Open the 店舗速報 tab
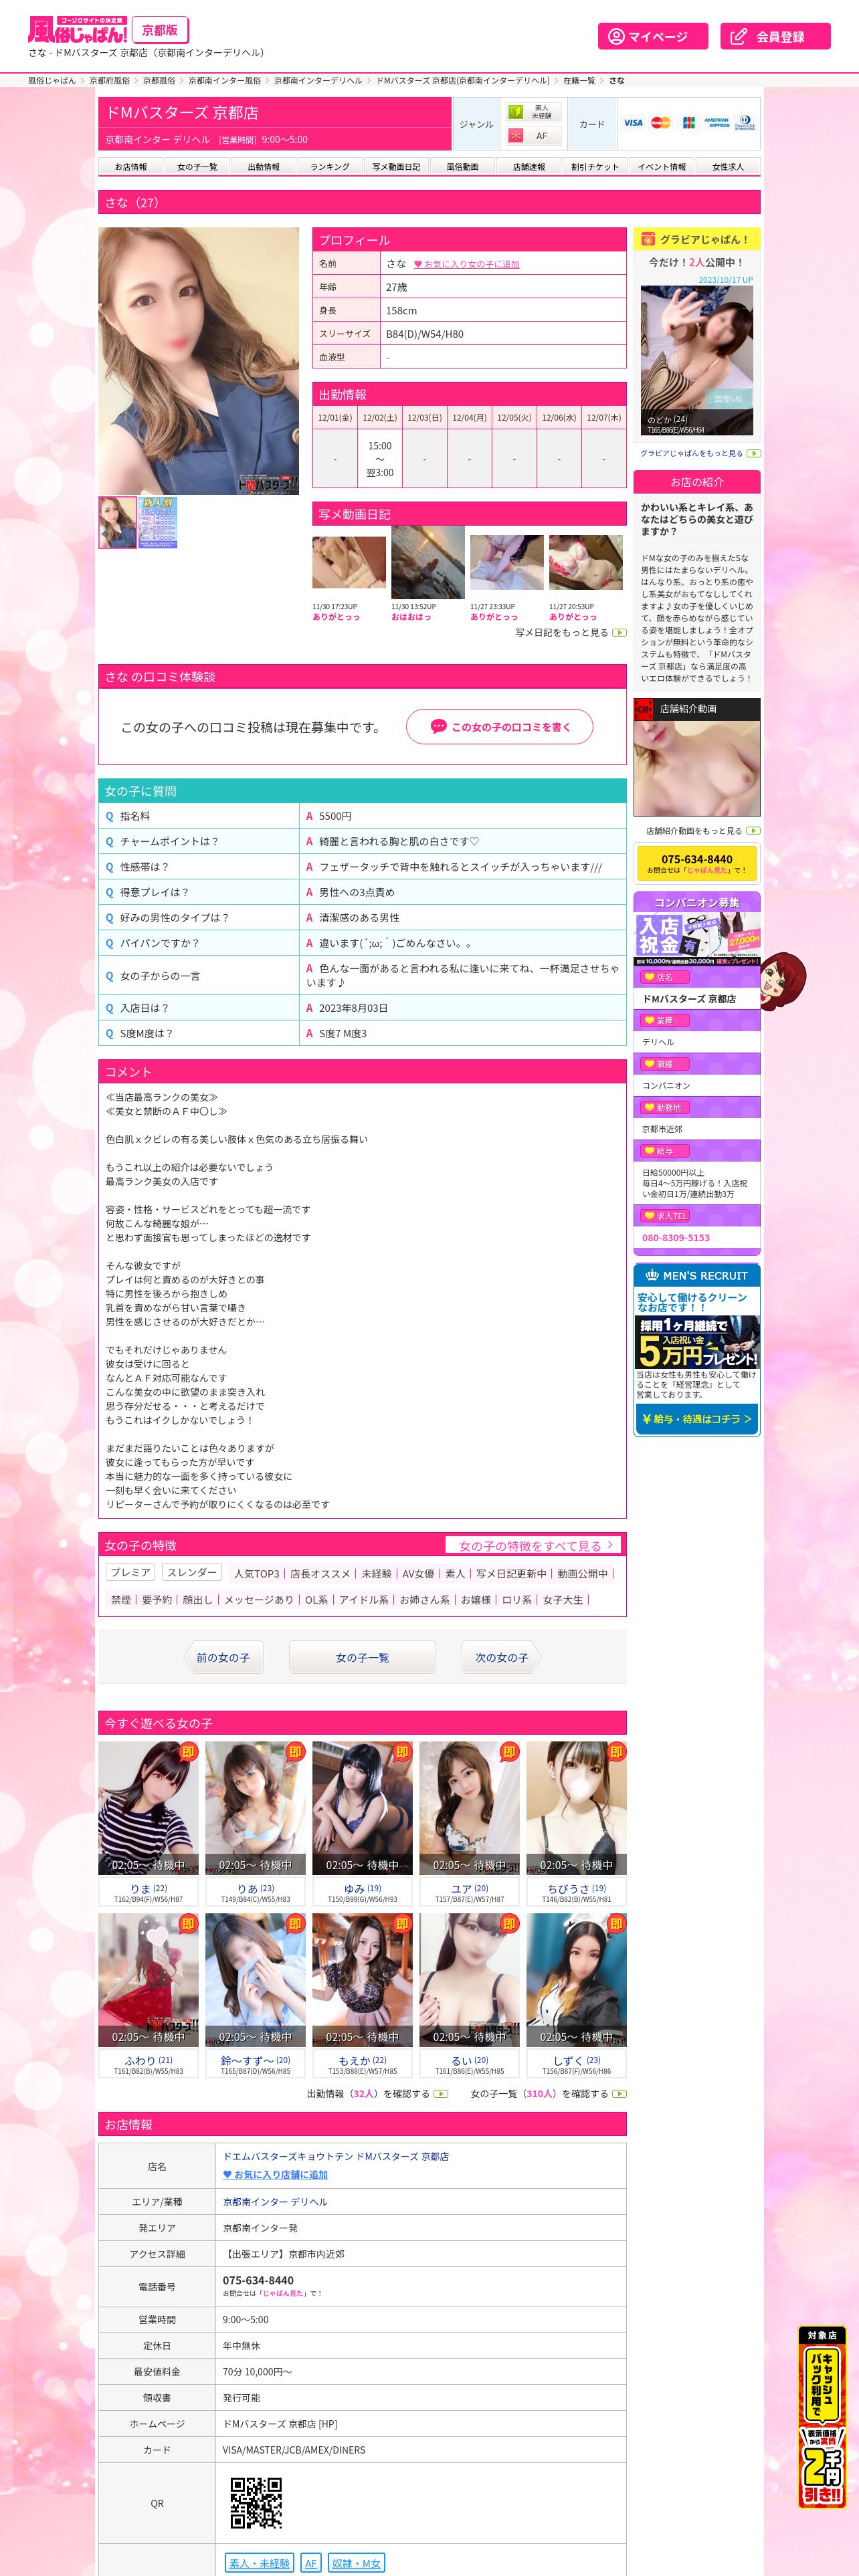The width and height of the screenshot is (859, 2576). tap(529, 167)
